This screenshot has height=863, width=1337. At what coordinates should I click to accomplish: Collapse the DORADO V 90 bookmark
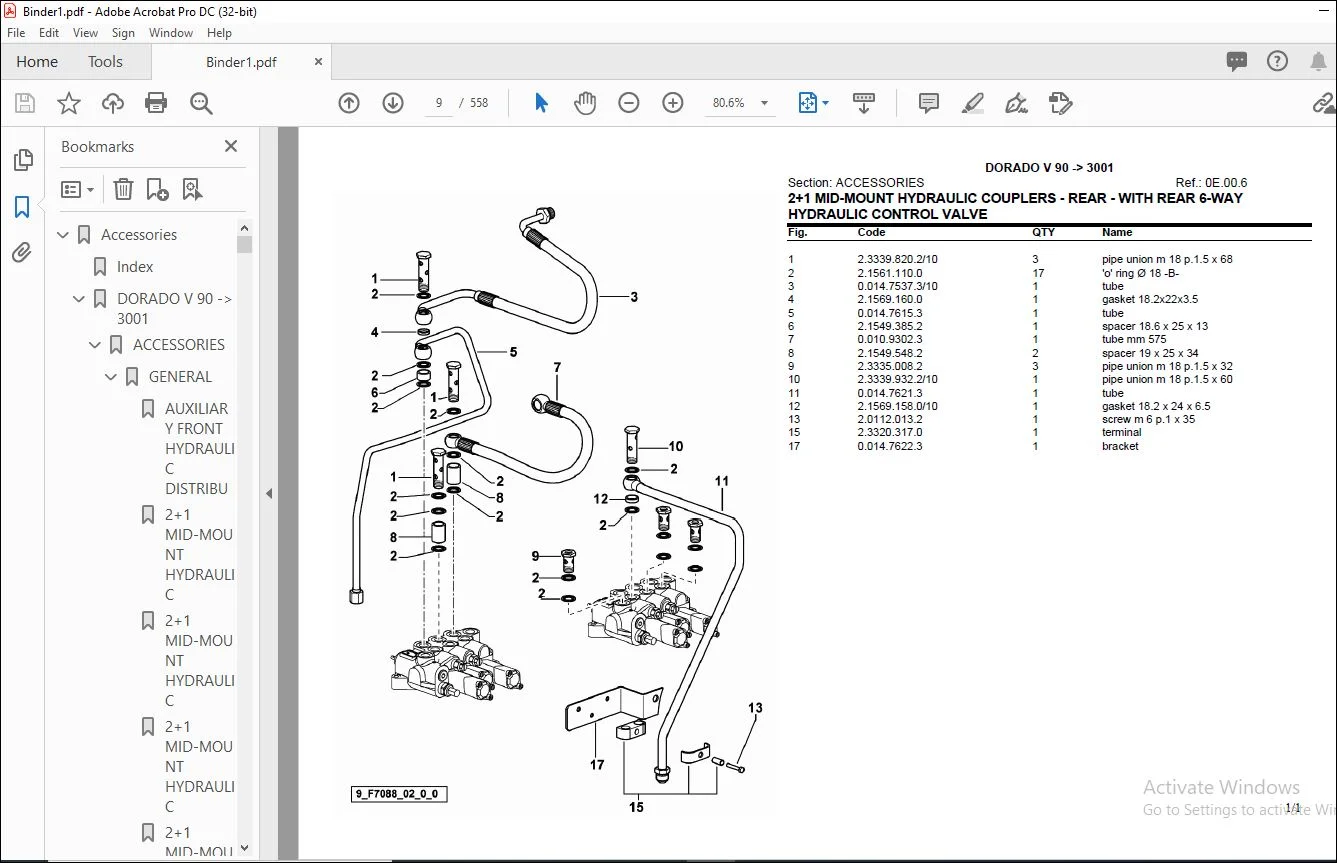point(80,299)
